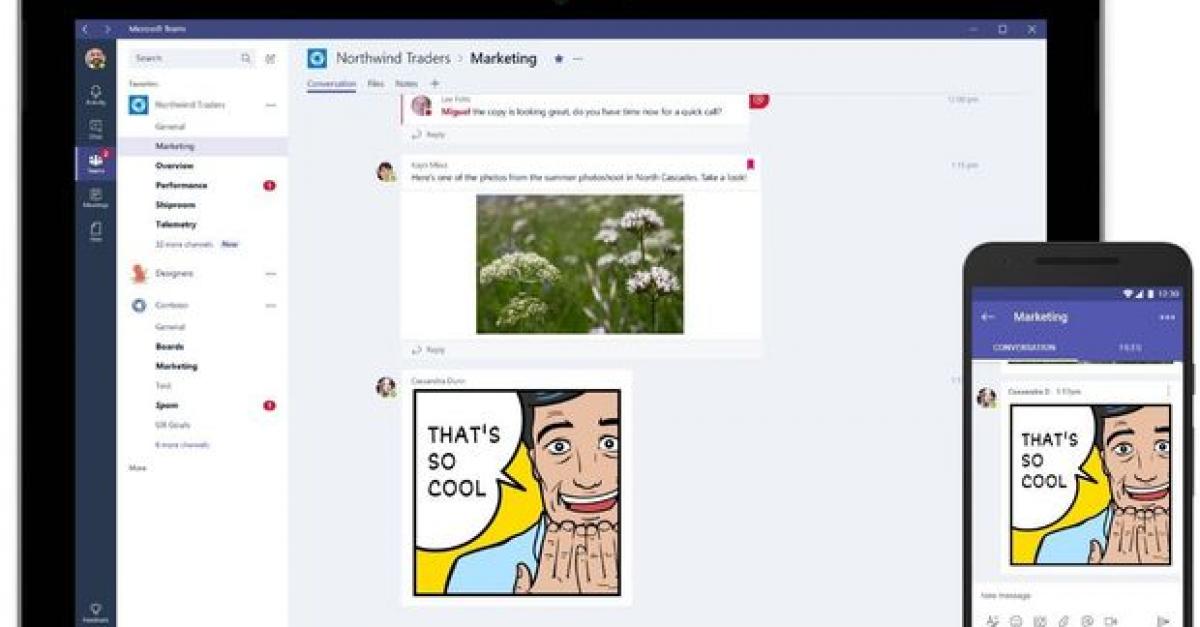1200x627 pixels.
Task: Click the Northwind Traders breadcrumb in header
Action: point(393,59)
